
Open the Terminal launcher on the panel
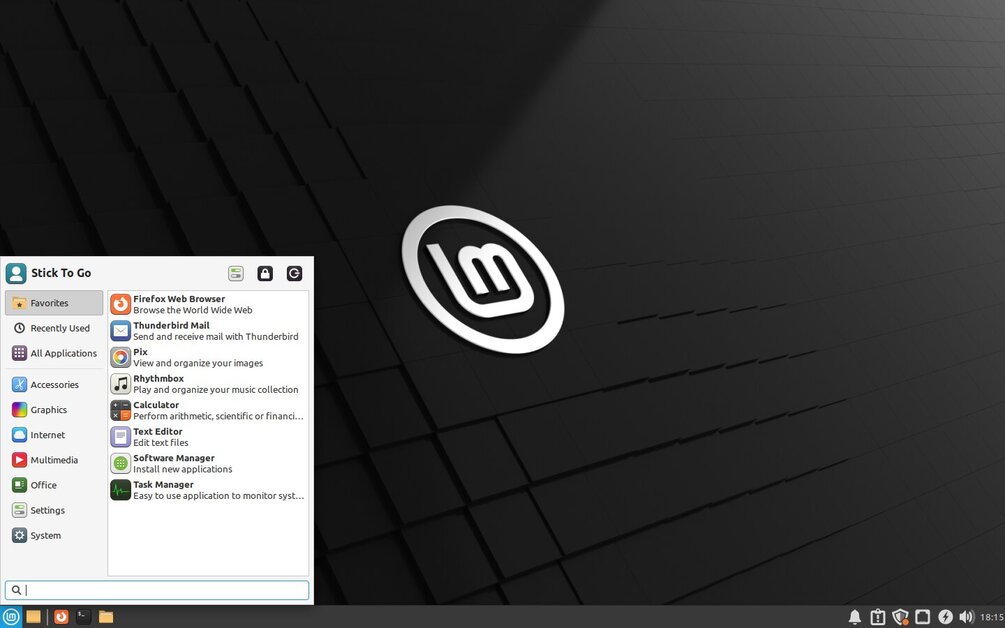point(83,616)
